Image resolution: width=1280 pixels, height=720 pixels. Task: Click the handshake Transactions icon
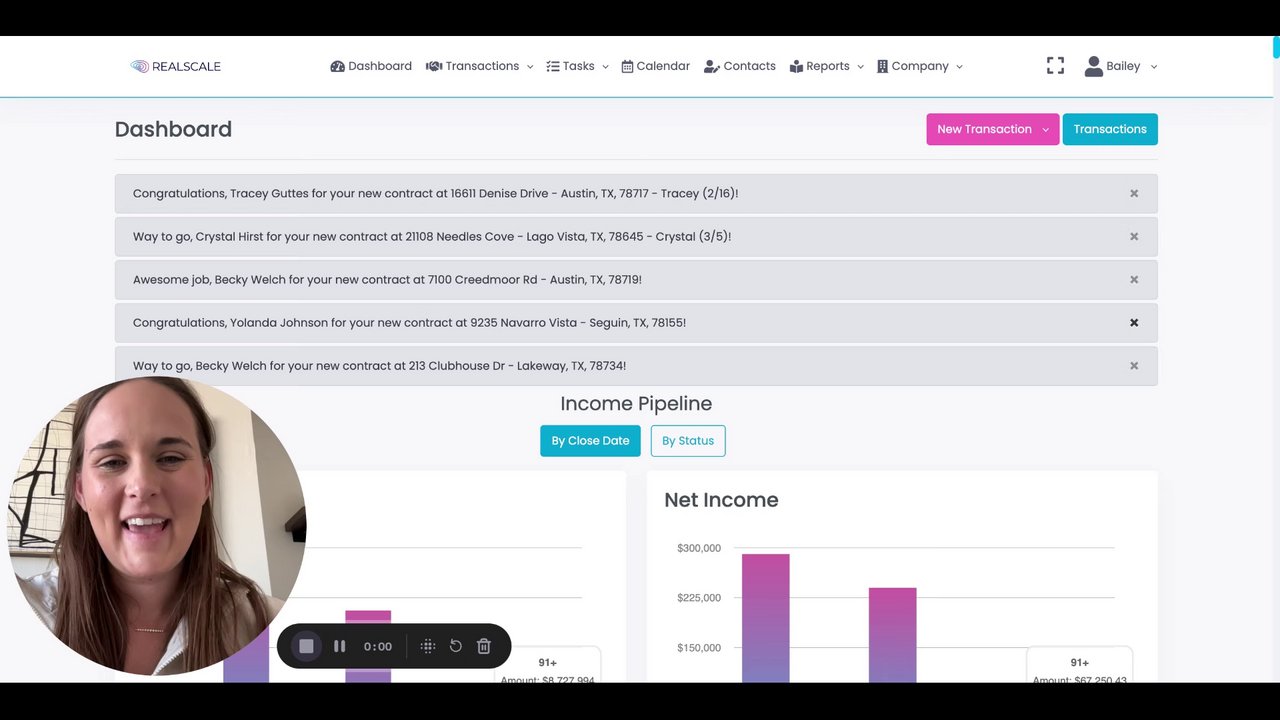[433, 66]
